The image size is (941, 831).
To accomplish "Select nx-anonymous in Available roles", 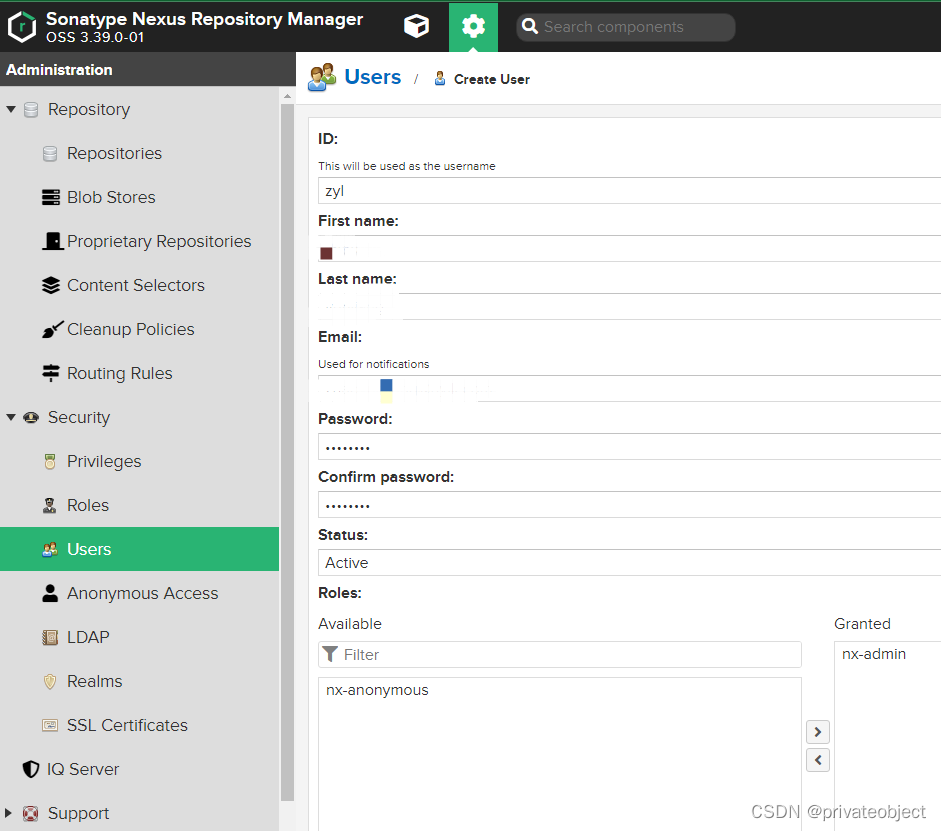I will pyautogui.click(x=377, y=690).
